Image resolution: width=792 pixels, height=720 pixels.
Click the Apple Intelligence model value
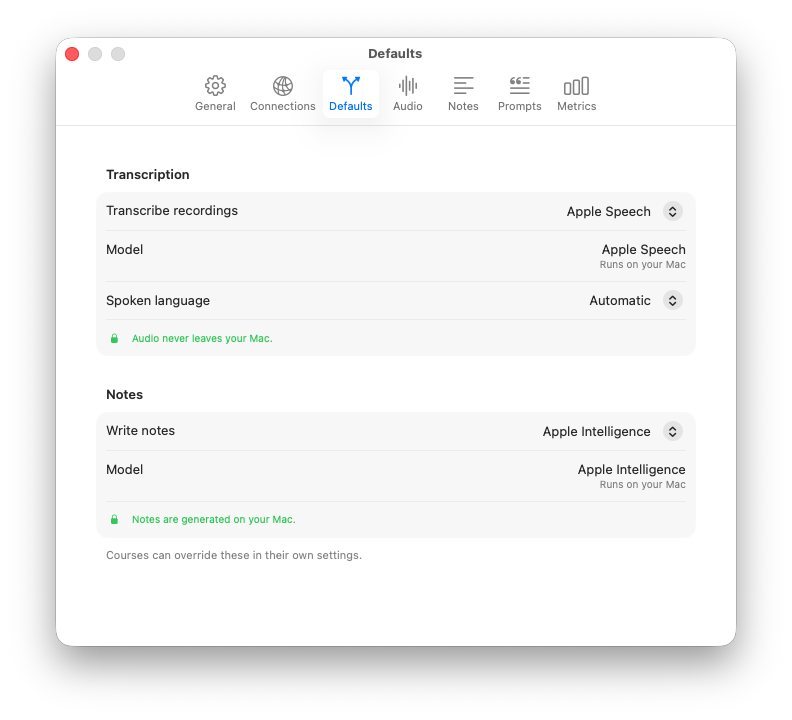631,469
